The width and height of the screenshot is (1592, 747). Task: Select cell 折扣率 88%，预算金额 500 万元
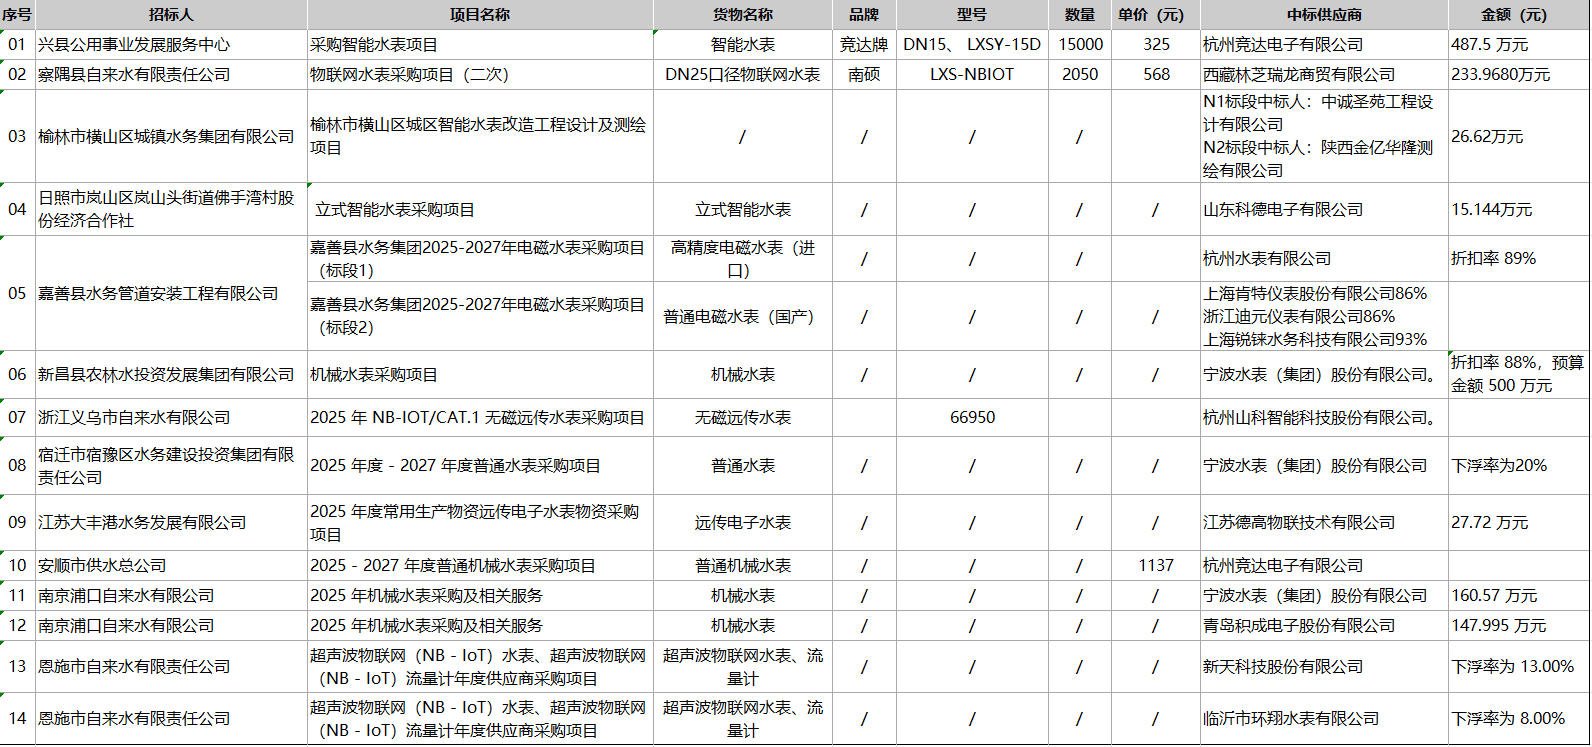click(x=1518, y=375)
